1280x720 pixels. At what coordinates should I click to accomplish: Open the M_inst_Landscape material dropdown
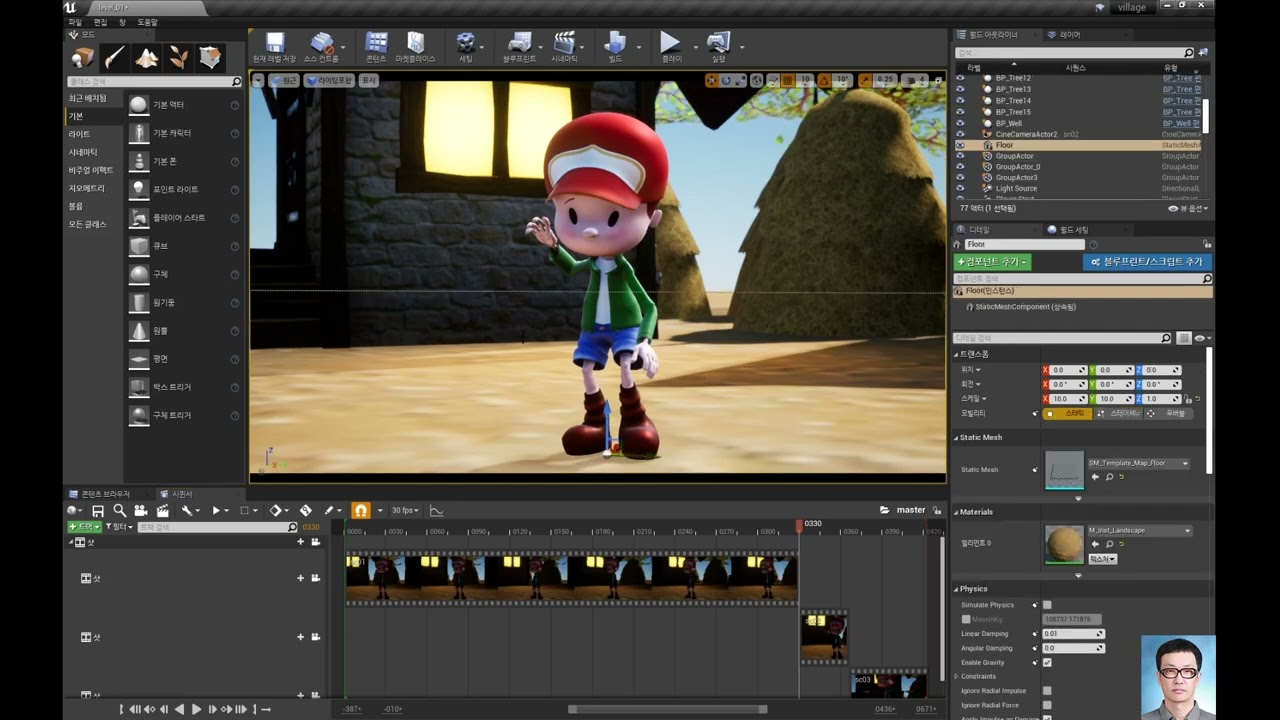tap(1139, 530)
